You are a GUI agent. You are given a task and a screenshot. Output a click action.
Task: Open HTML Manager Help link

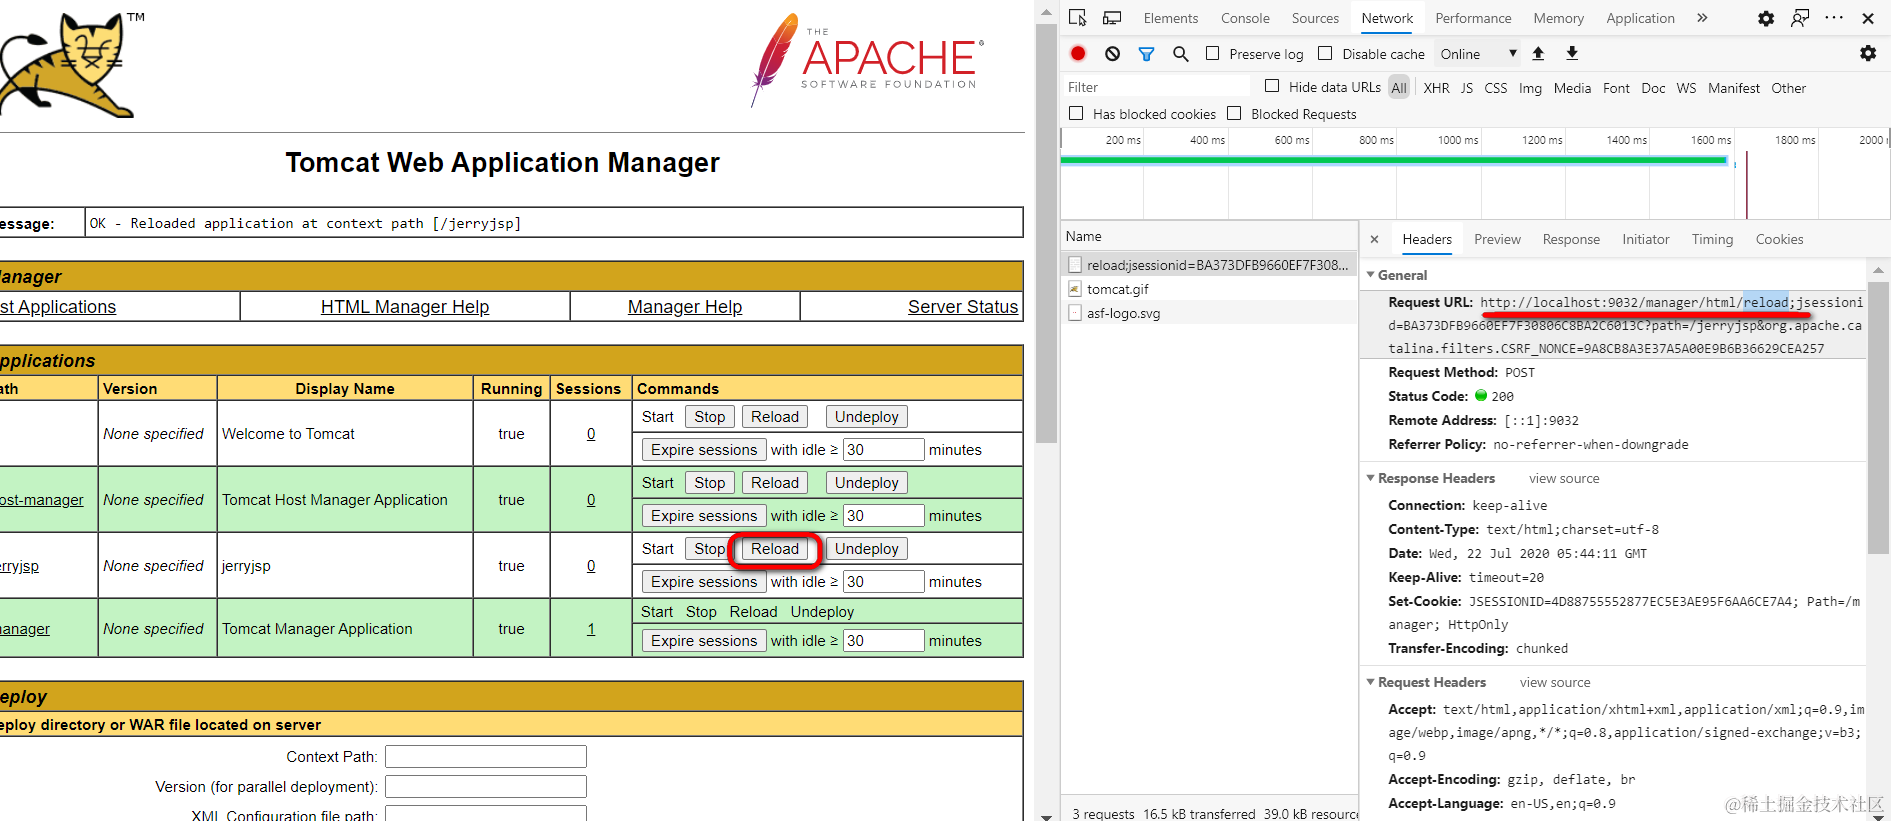pos(405,307)
